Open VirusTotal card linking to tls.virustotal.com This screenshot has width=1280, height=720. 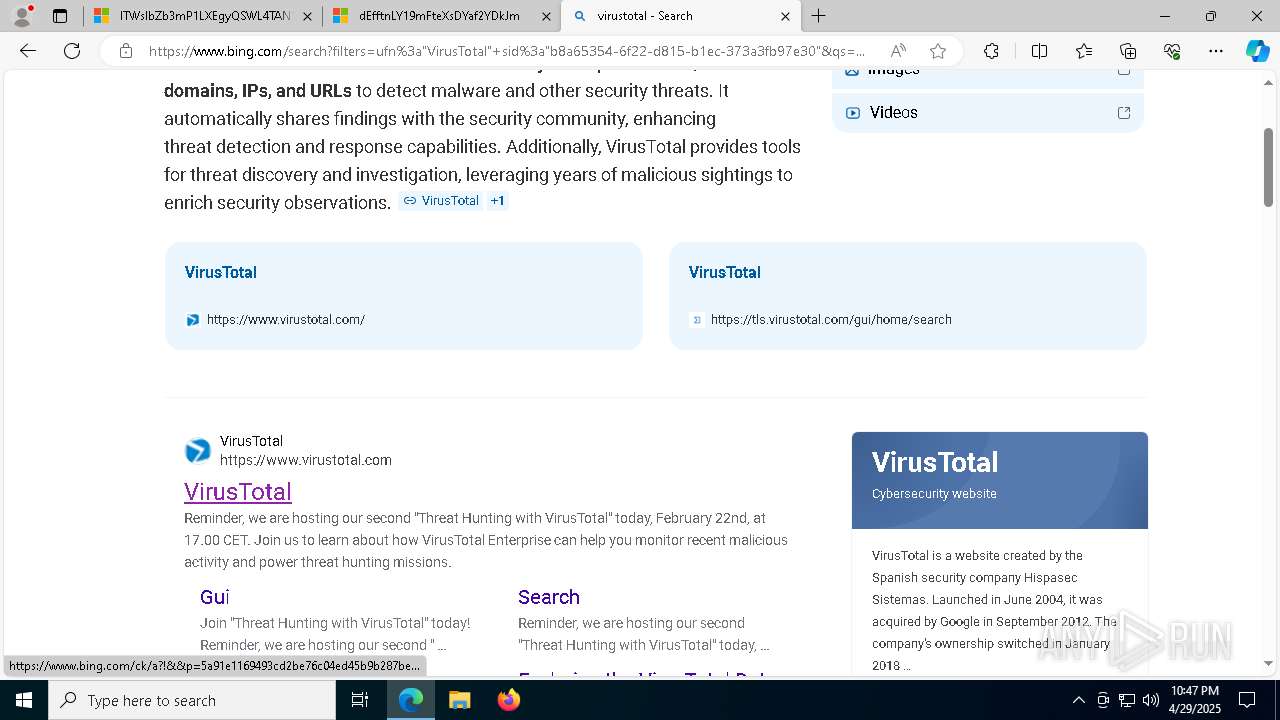tap(907, 296)
